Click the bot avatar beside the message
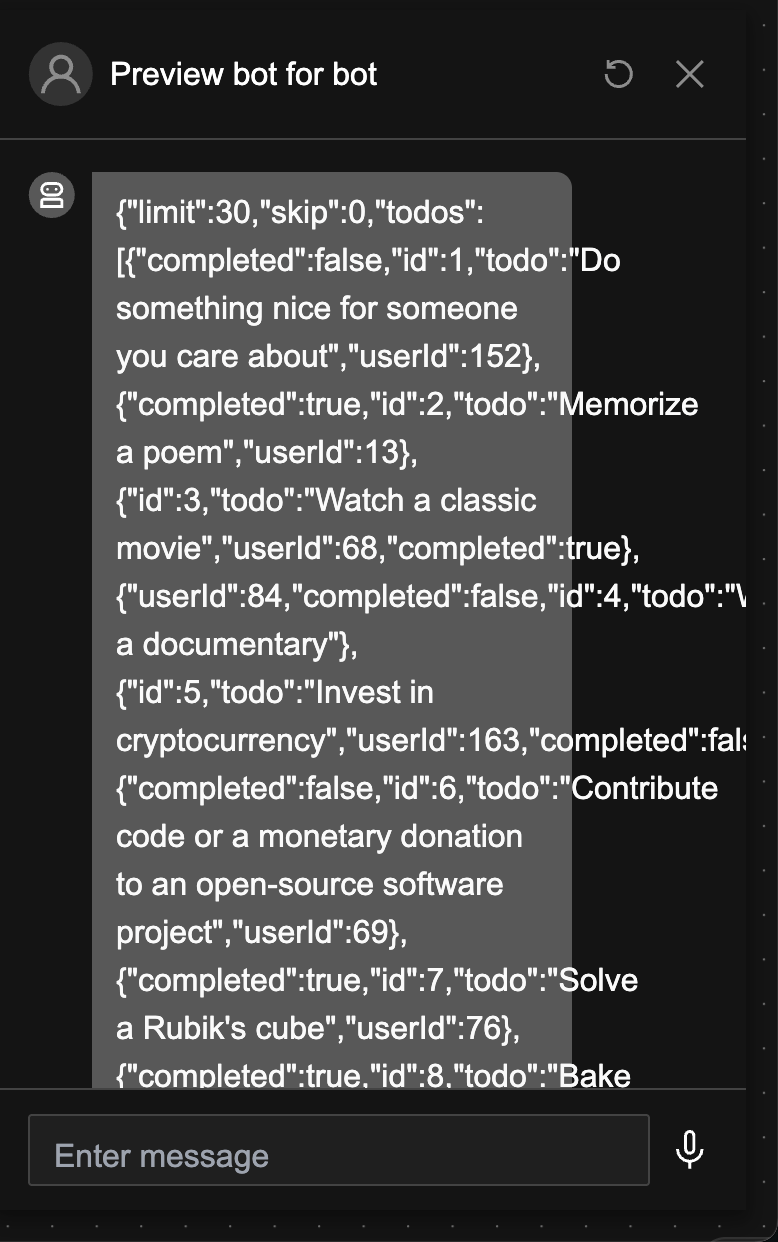778x1242 pixels. tap(51, 195)
